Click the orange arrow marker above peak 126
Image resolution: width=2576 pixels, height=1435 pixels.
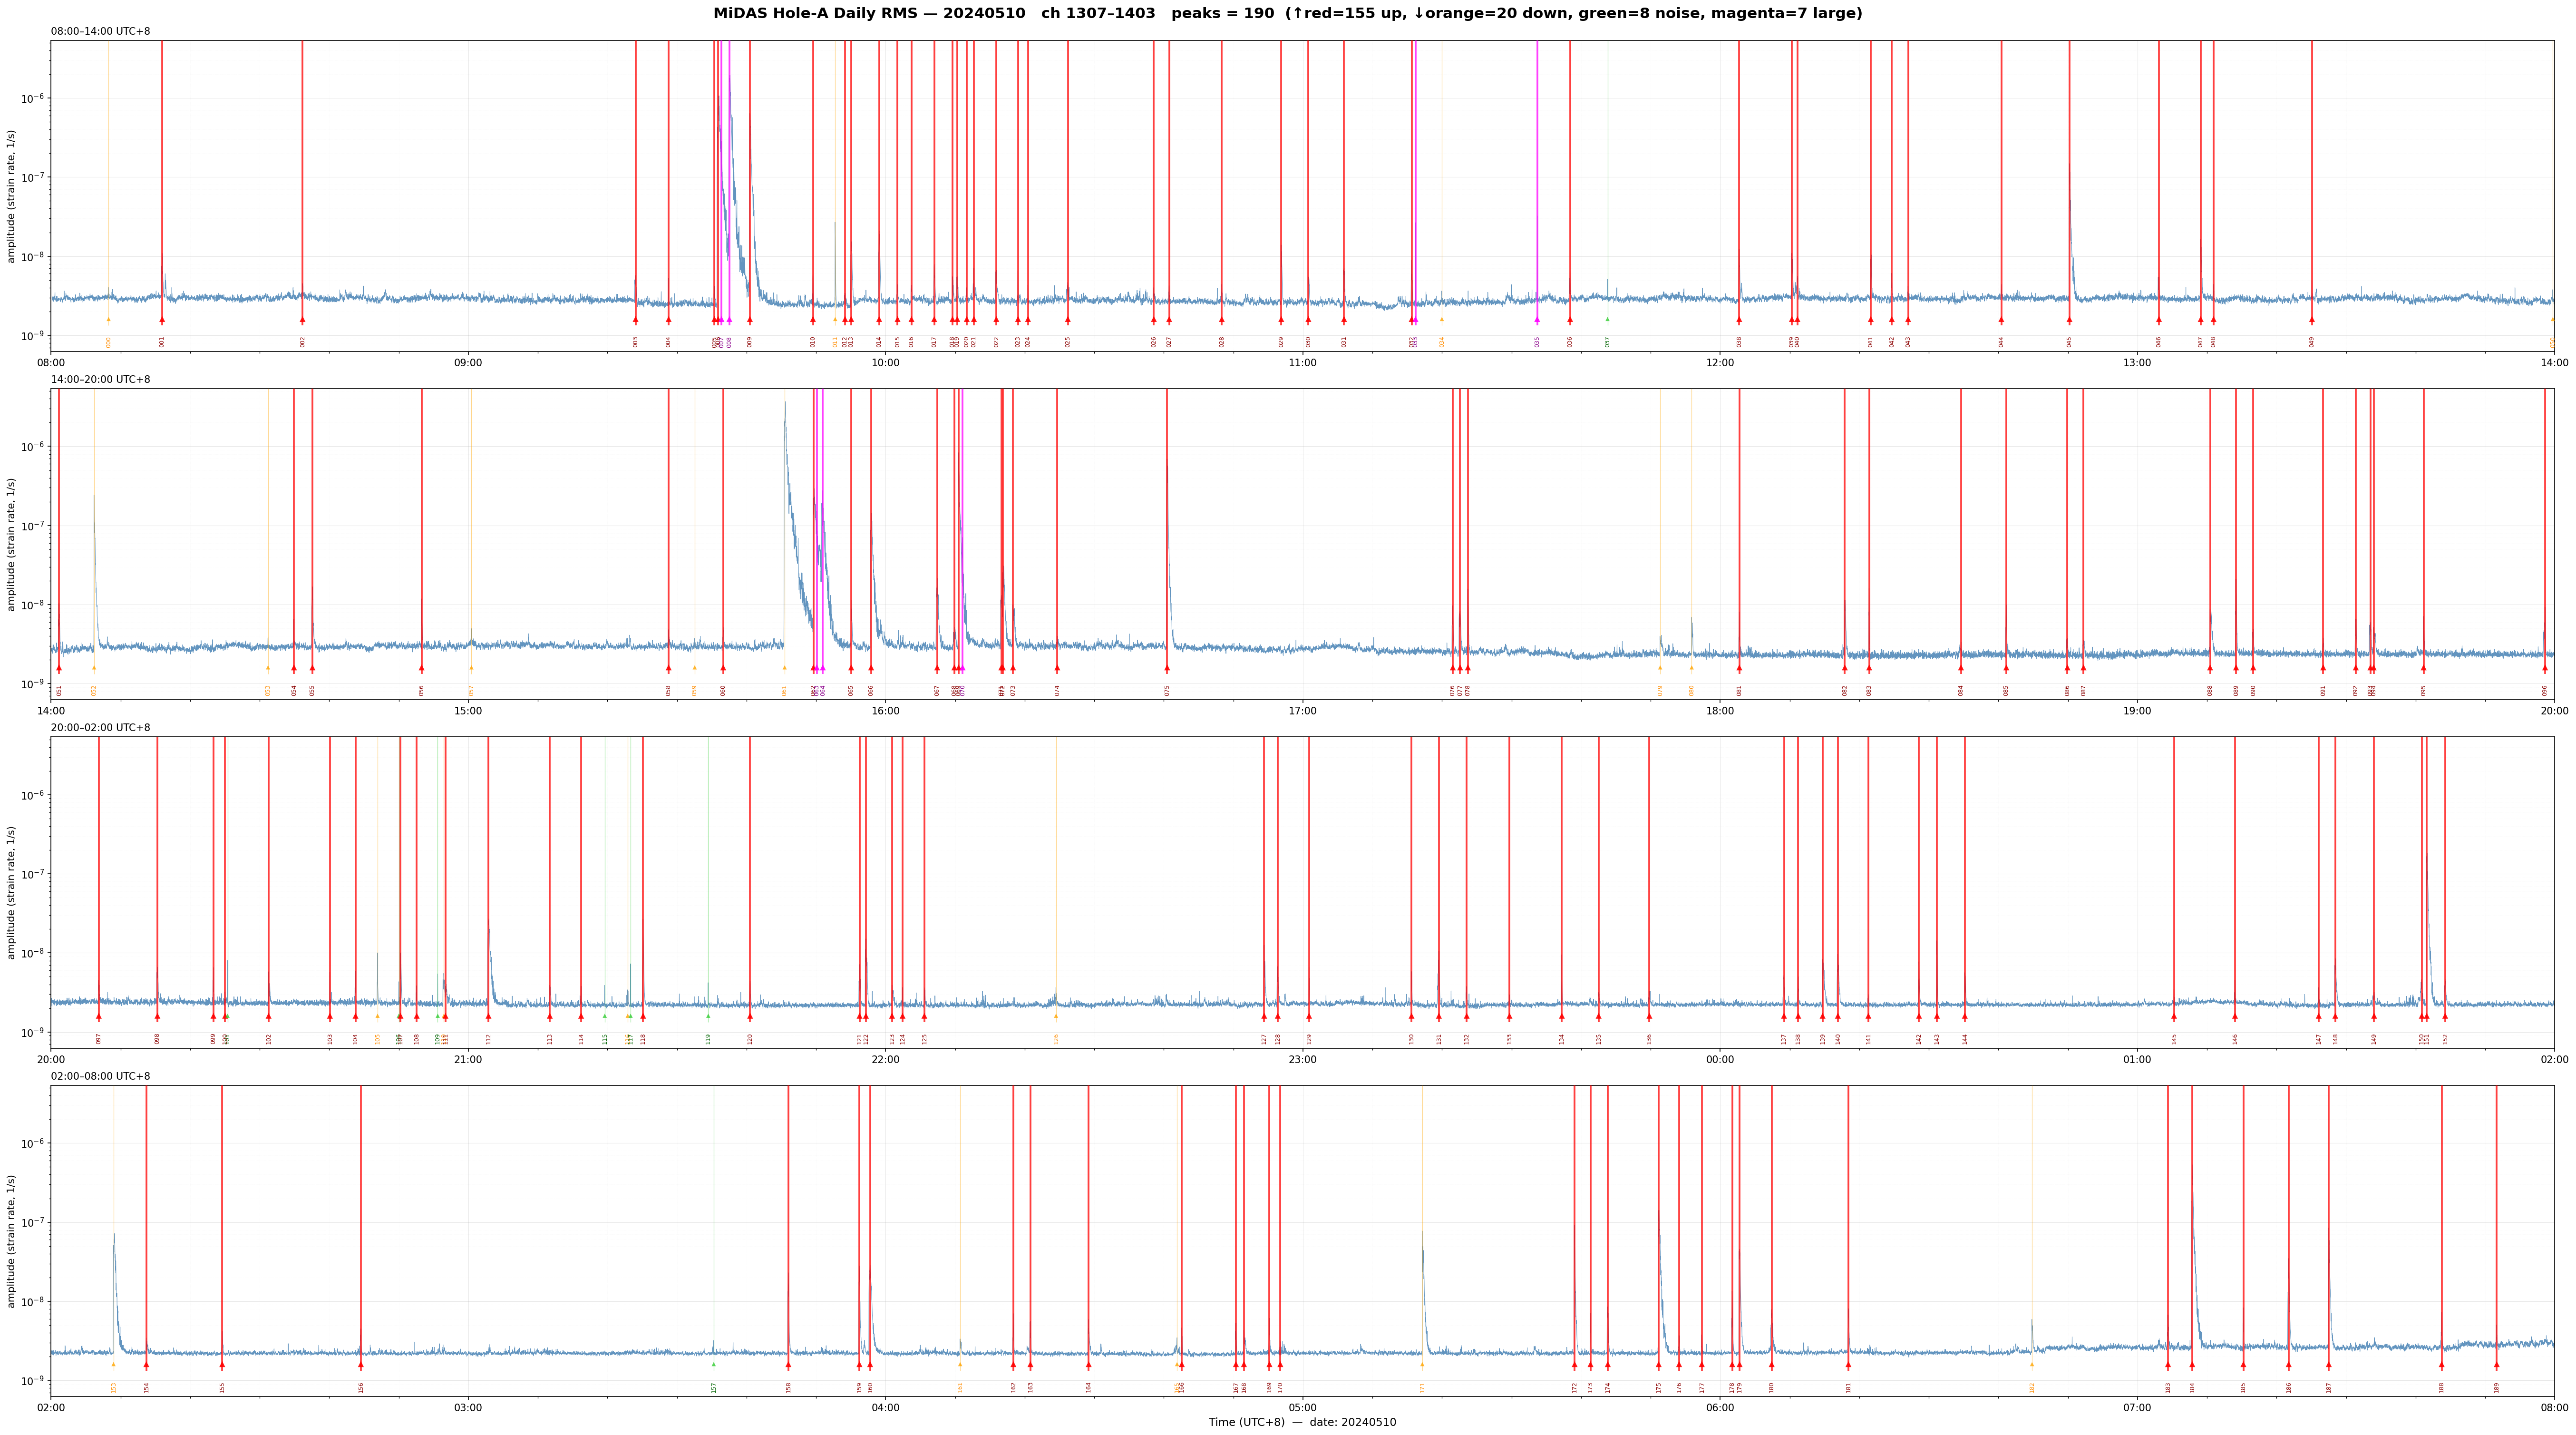[1056, 1016]
